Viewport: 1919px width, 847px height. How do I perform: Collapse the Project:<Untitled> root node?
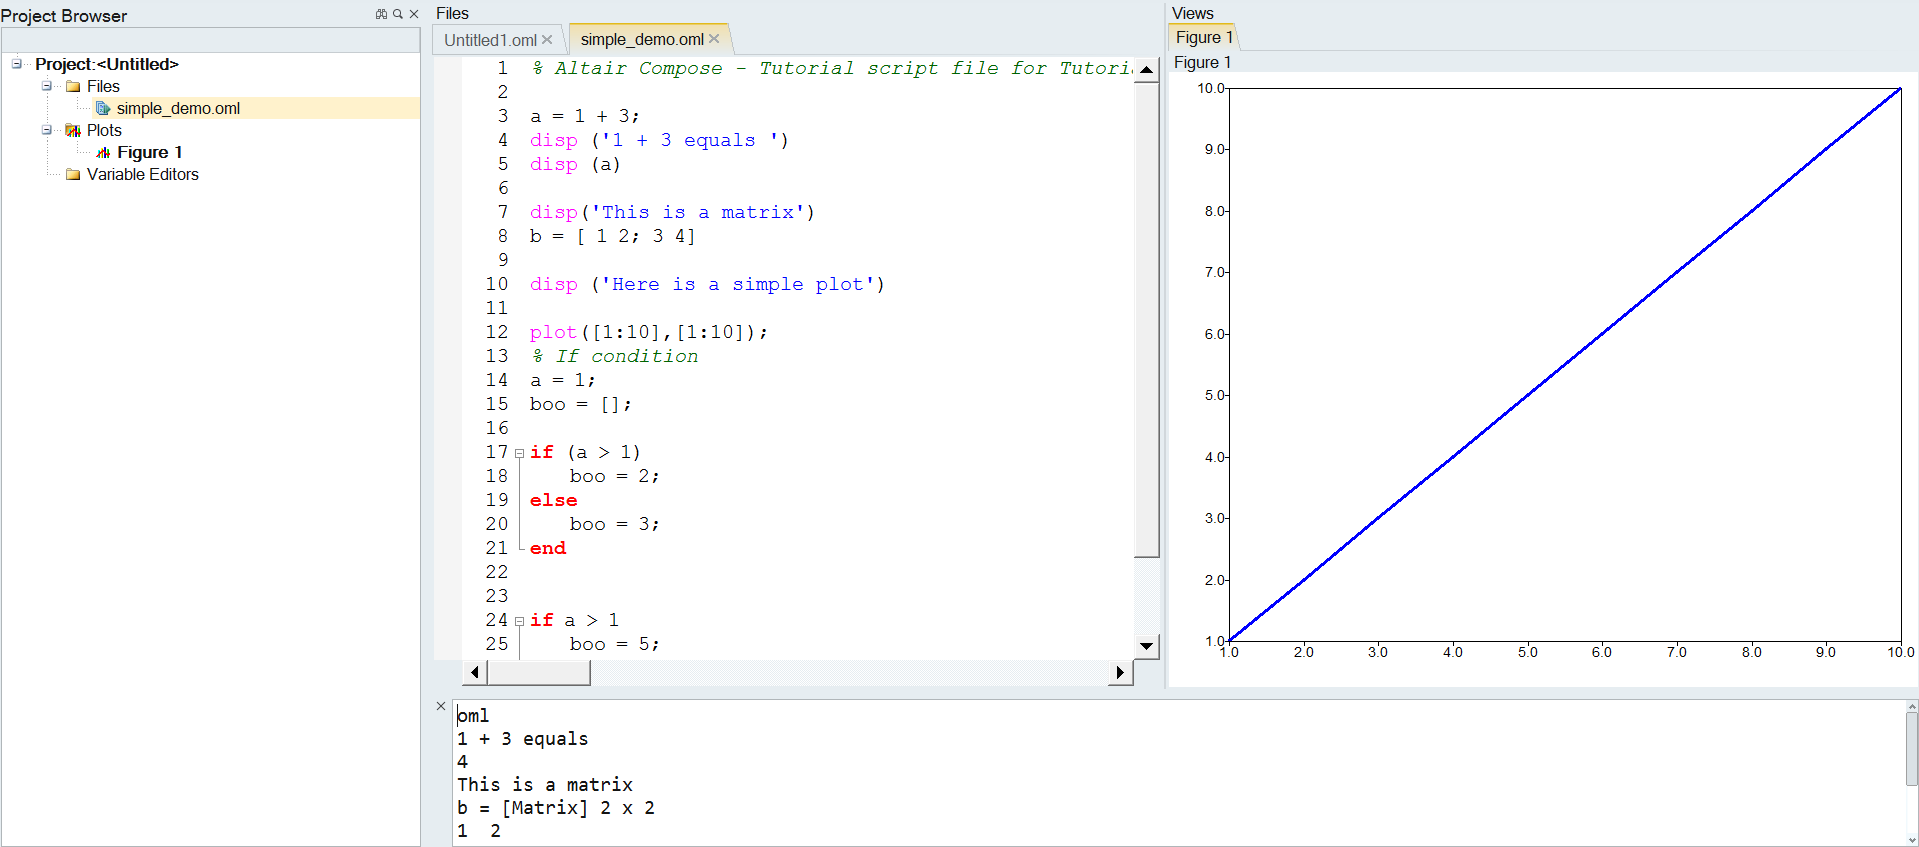point(17,64)
